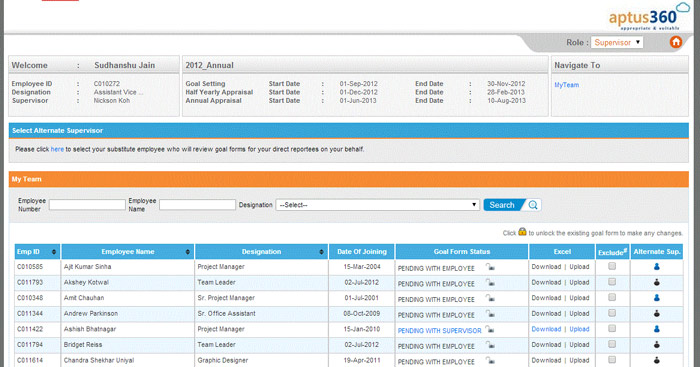The height and width of the screenshot is (367, 700).
Task: Unlock goal form for Andrew Parkinson
Action: 490,314
